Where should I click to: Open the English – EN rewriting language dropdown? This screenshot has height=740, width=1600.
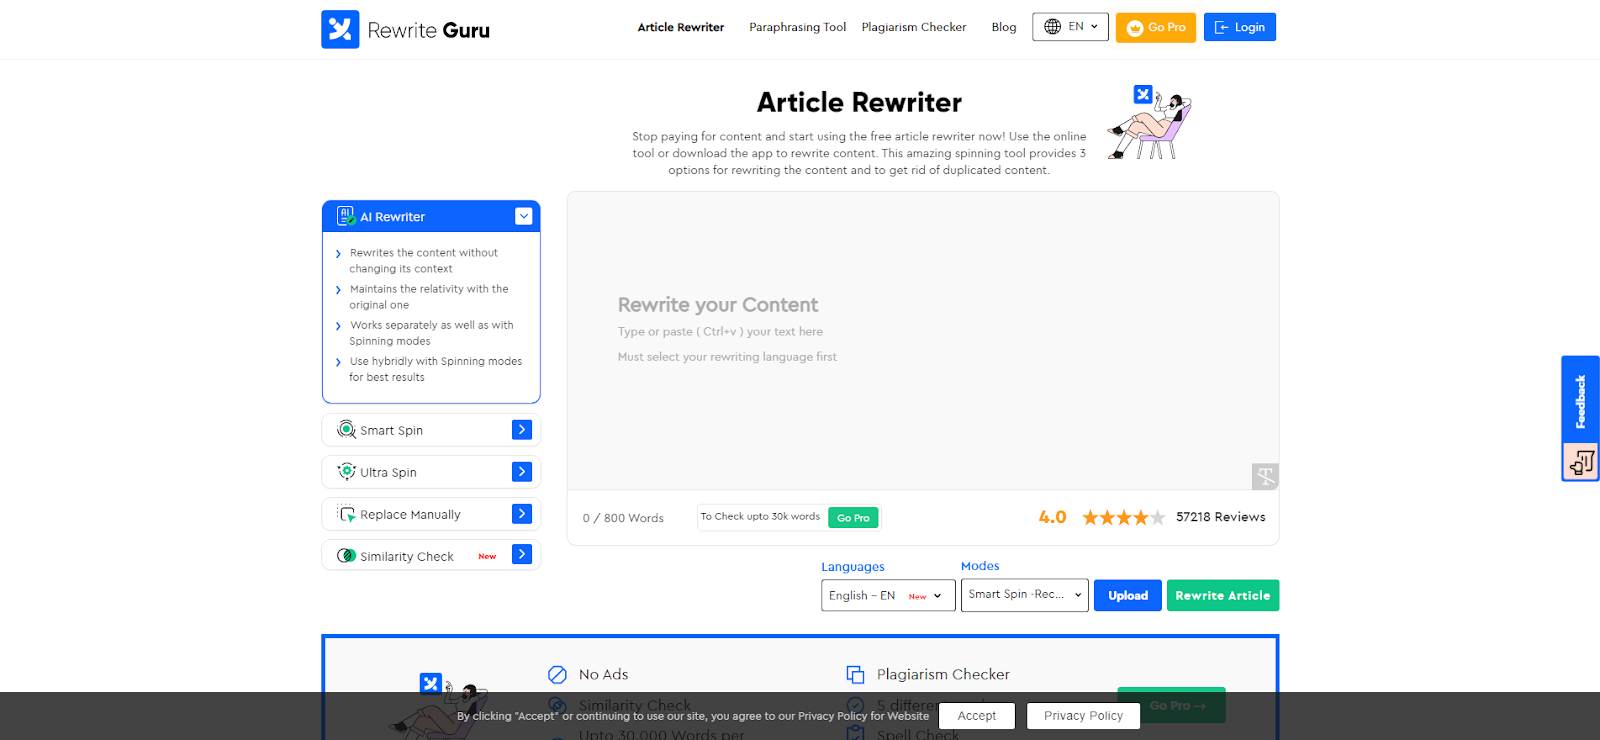(888, 595)
